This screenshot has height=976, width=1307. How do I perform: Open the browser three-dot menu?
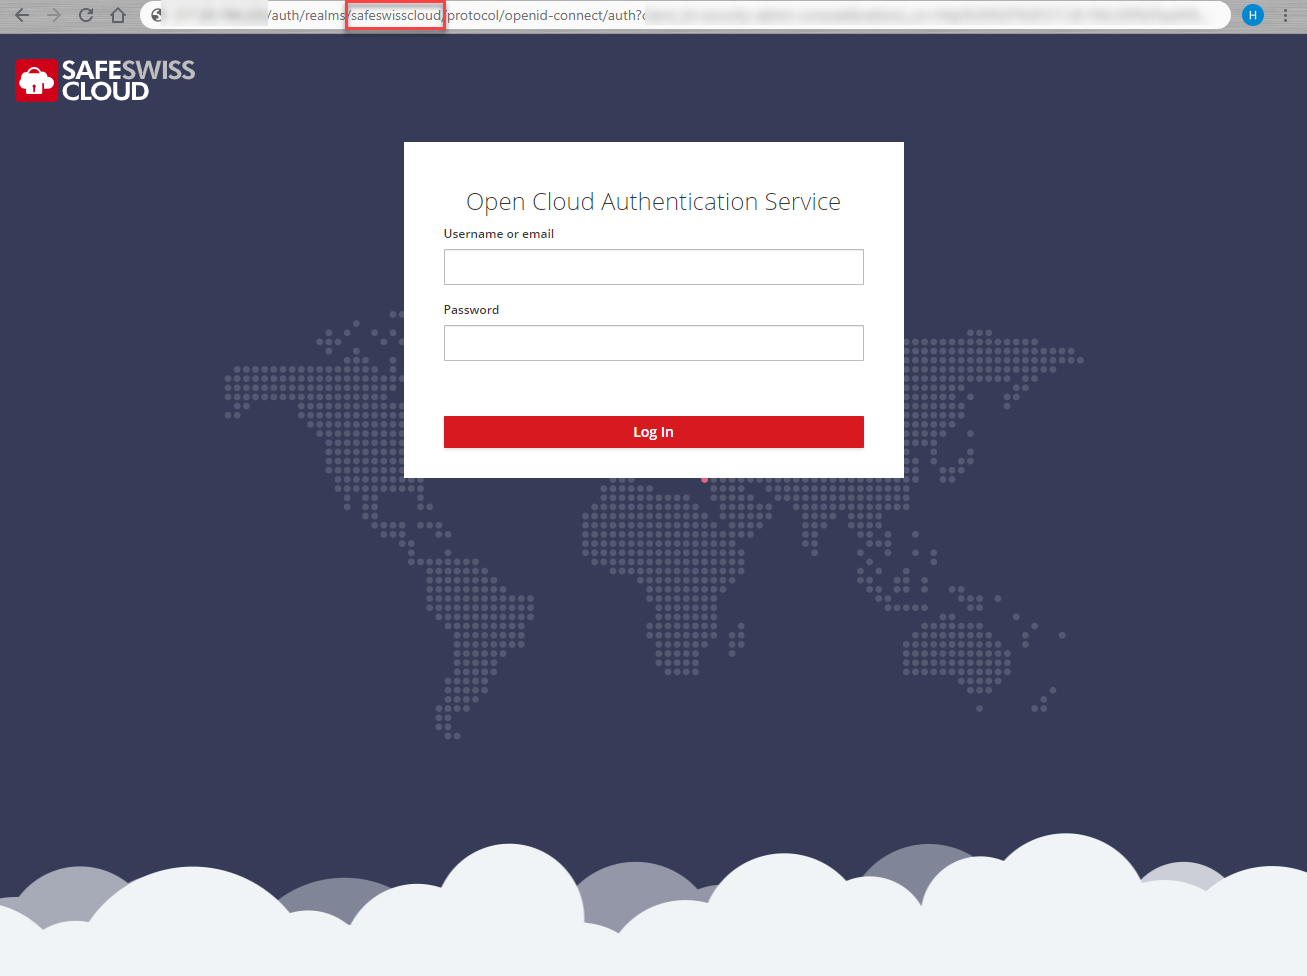[1285, 15]
